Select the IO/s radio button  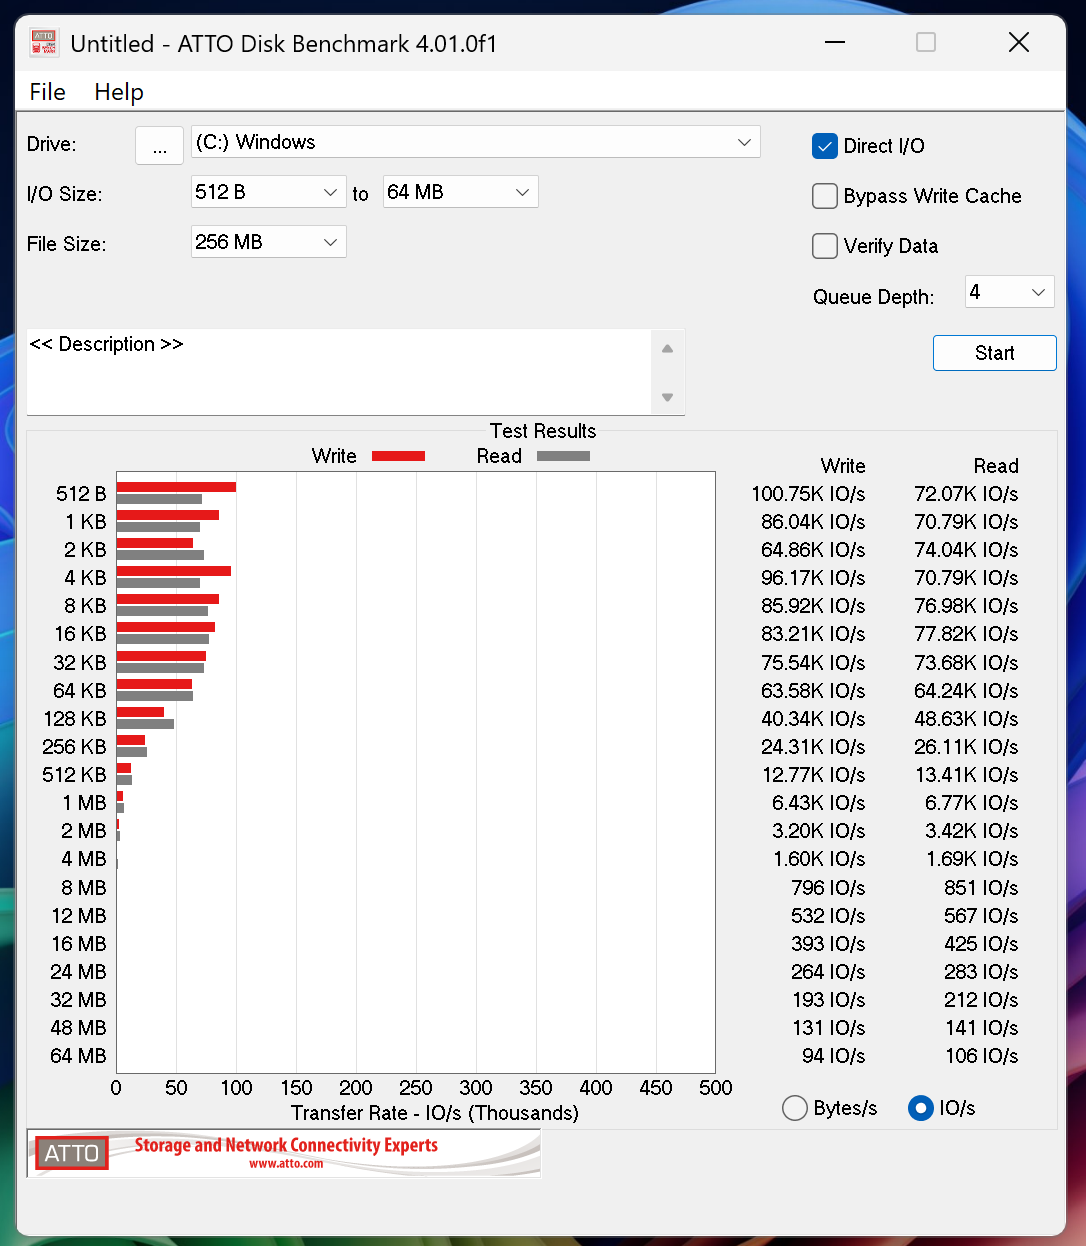[x=920, y=1108]
